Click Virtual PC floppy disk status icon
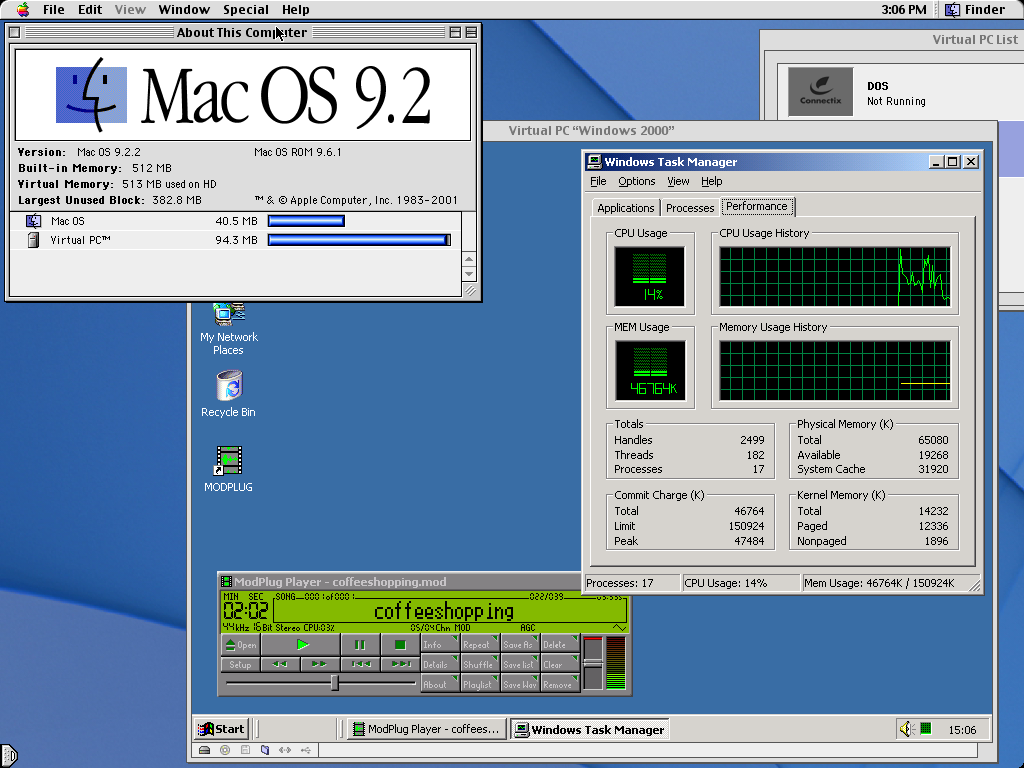 tap(245, 750)
